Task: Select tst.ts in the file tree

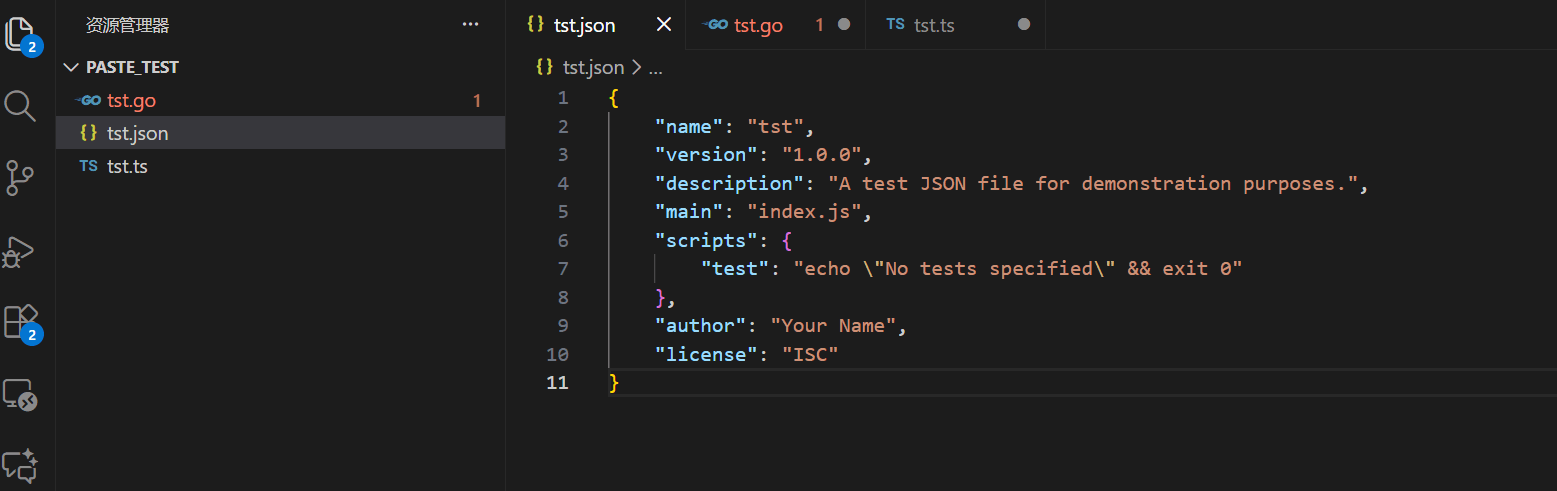Action: [280, 166]
